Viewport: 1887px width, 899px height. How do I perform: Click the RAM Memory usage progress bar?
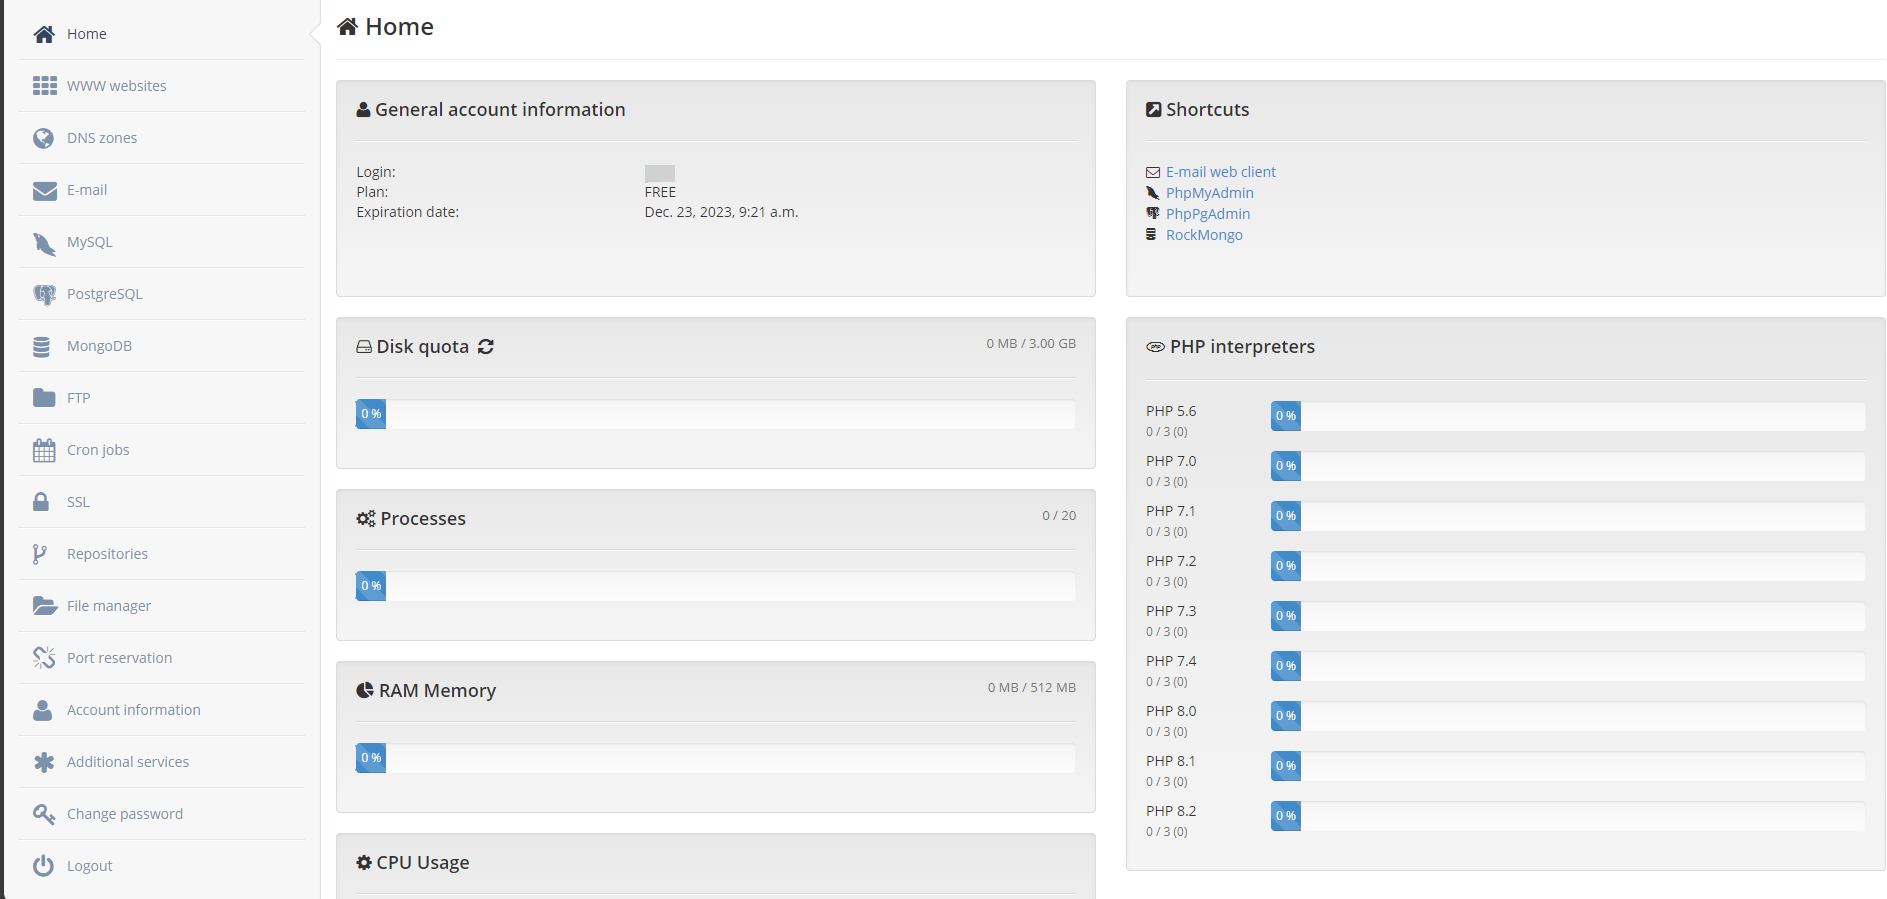coord(715,758)
